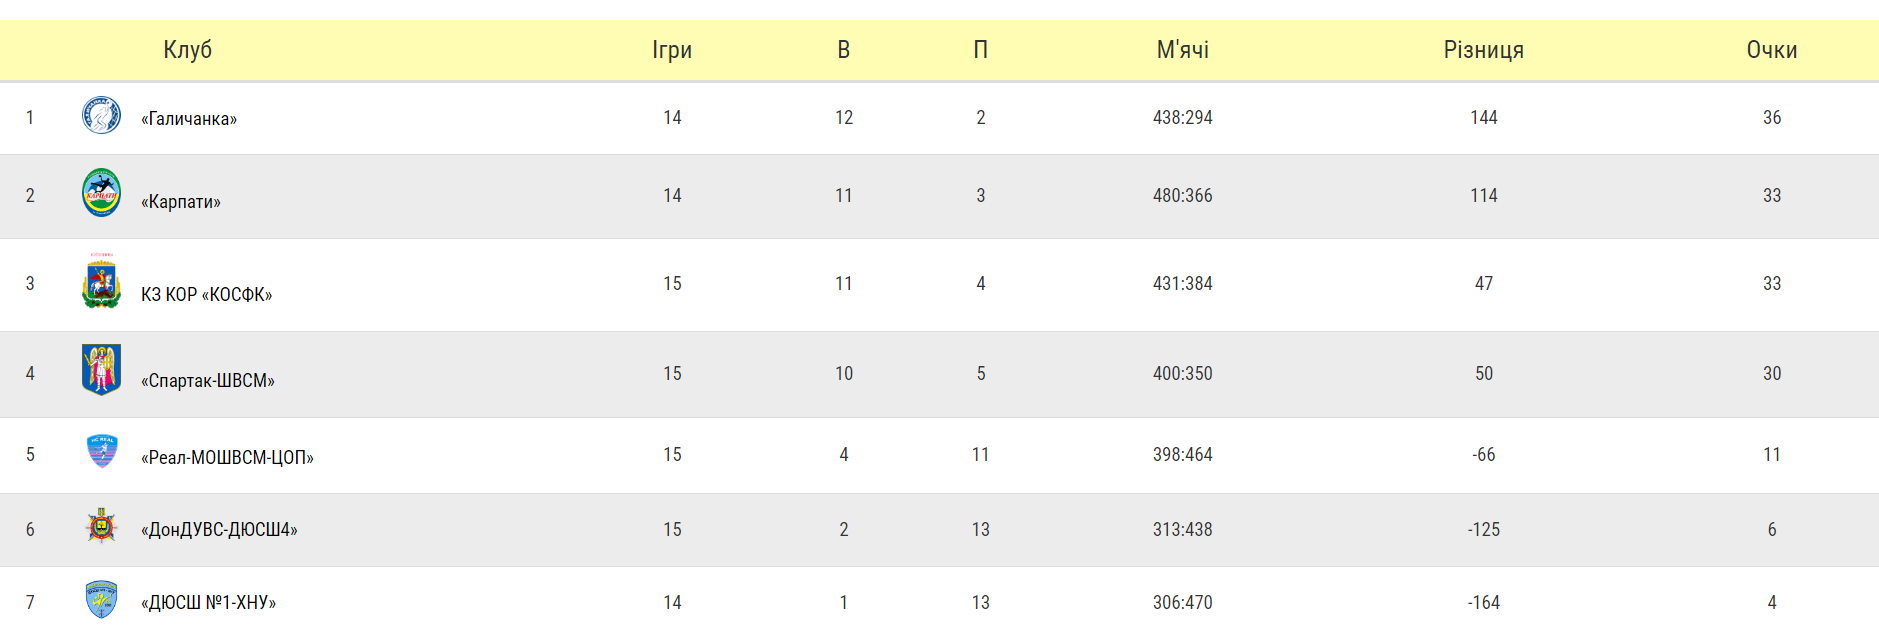
Task: Follow the КЗ КОР «КОСФК» name link
Action: (207, 295)
